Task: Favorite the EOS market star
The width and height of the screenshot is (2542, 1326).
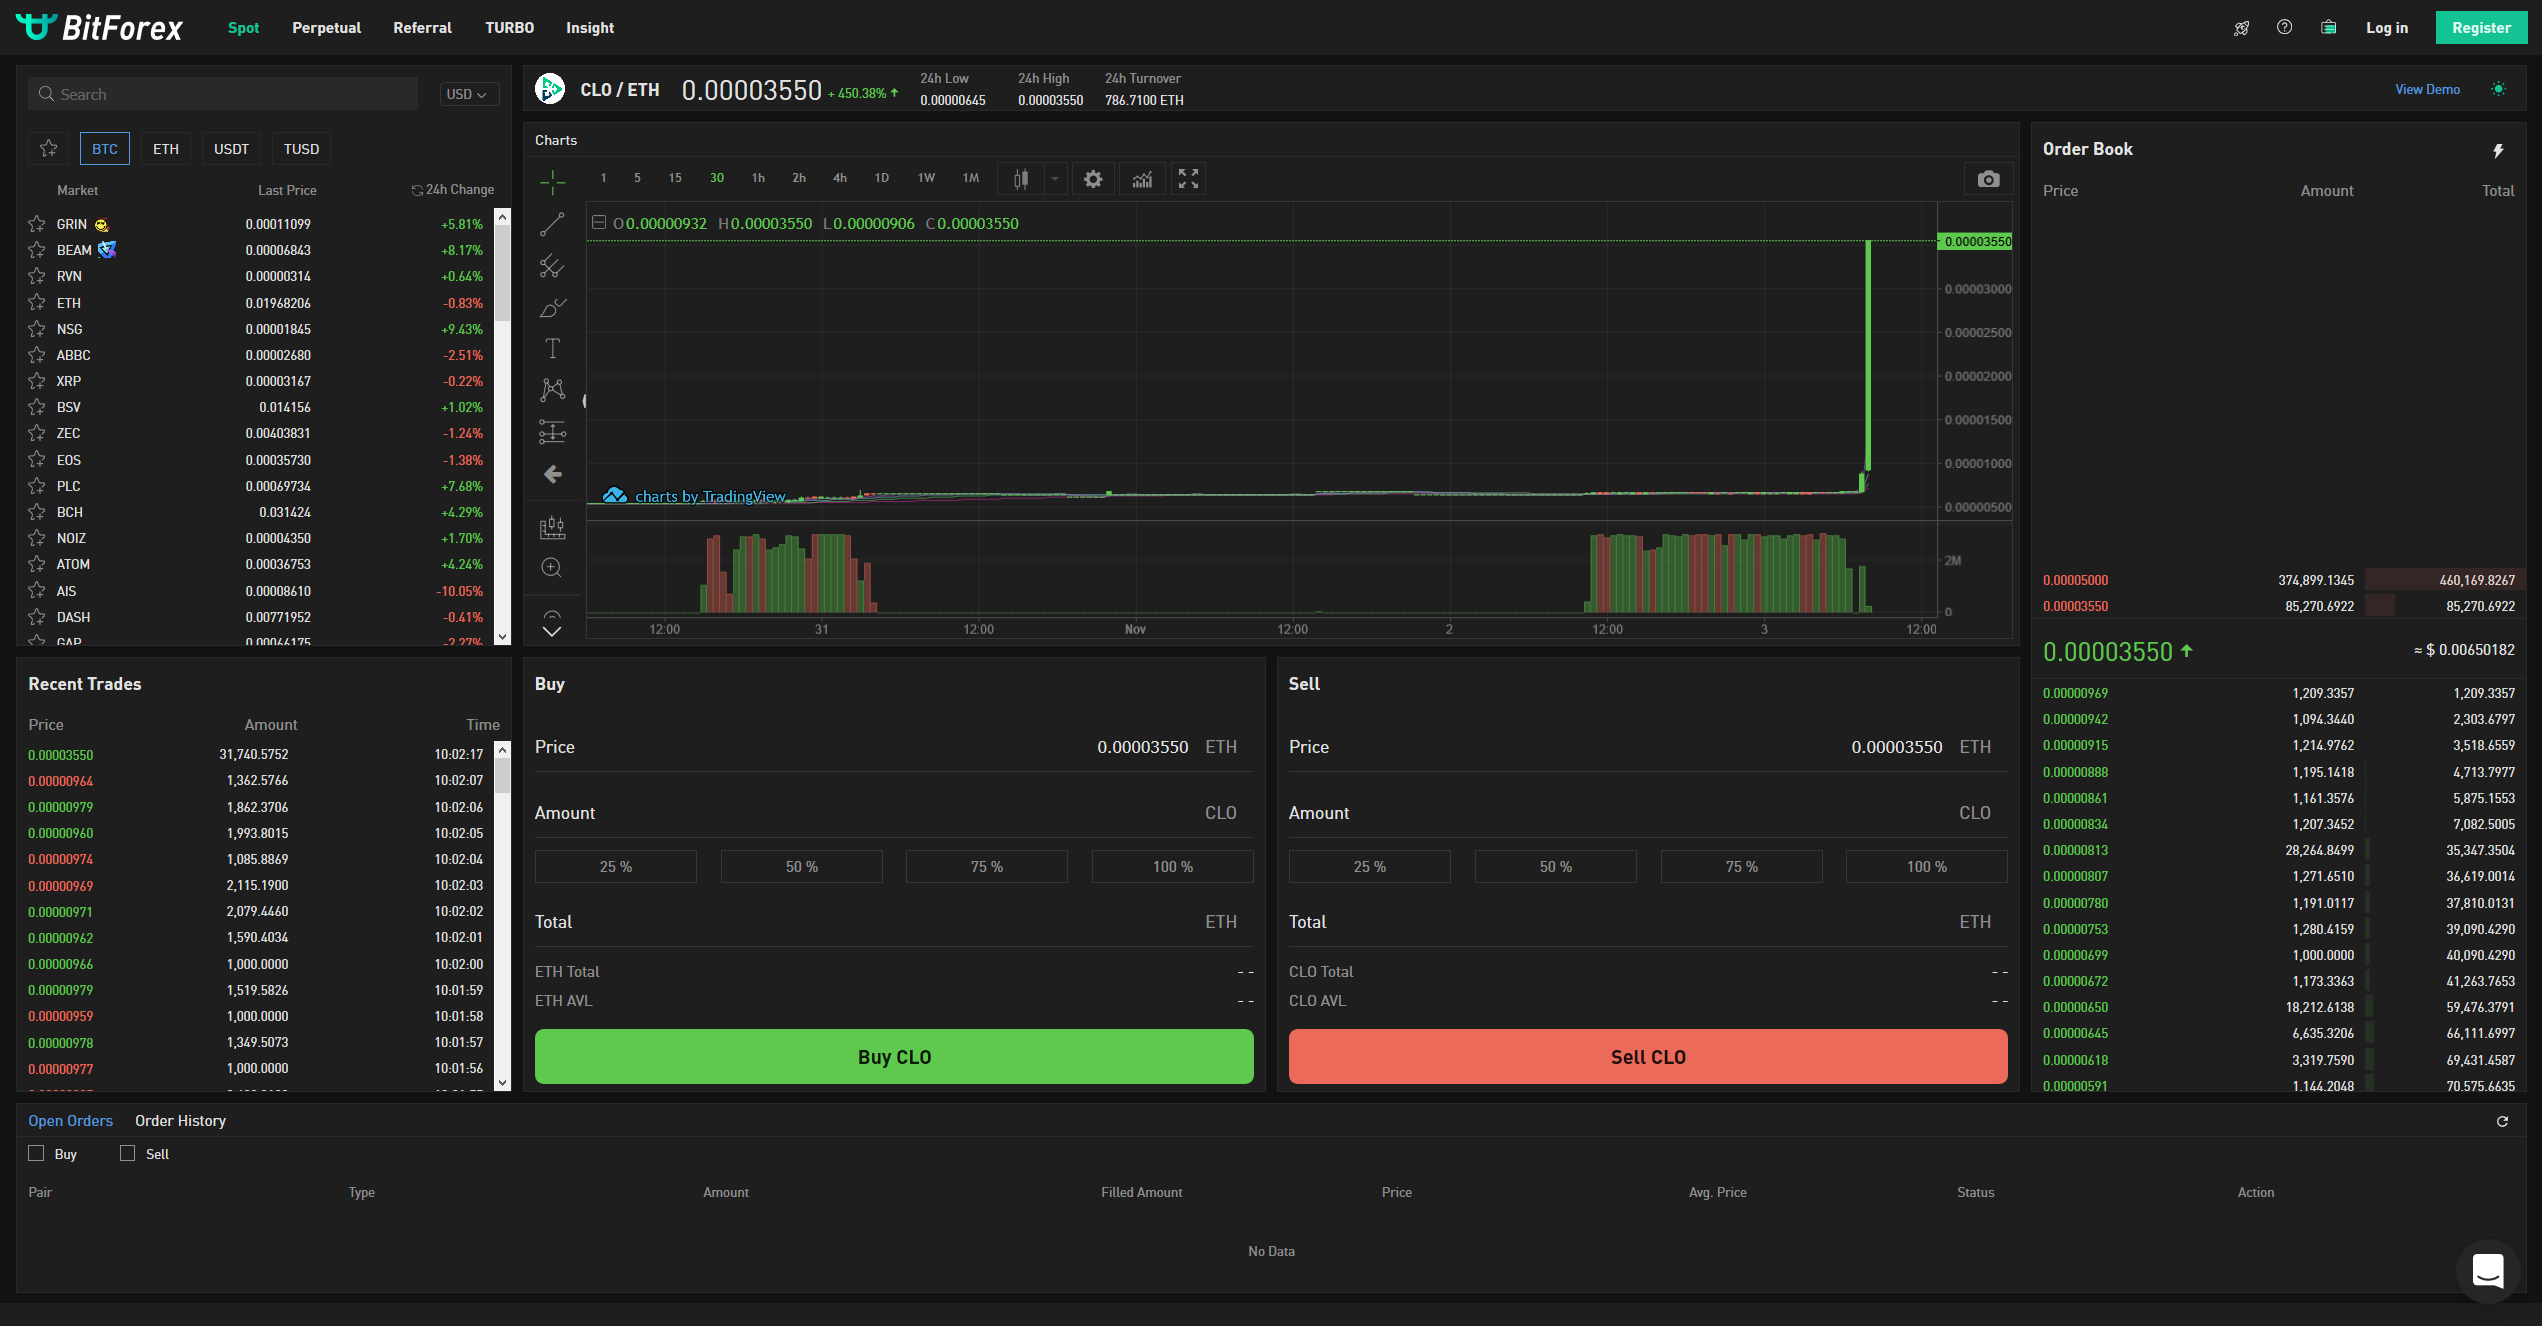Action: pos(37,460)
